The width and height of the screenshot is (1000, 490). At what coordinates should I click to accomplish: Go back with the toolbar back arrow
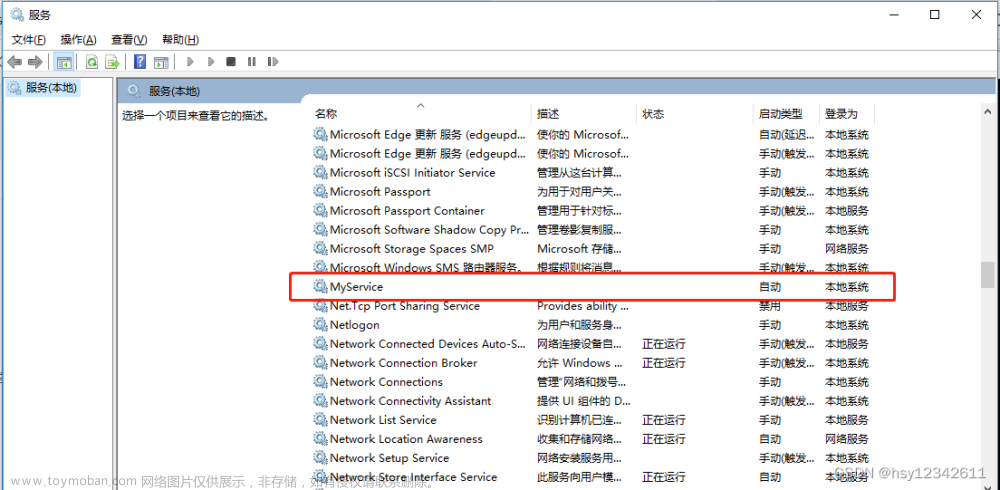(15, 62)
